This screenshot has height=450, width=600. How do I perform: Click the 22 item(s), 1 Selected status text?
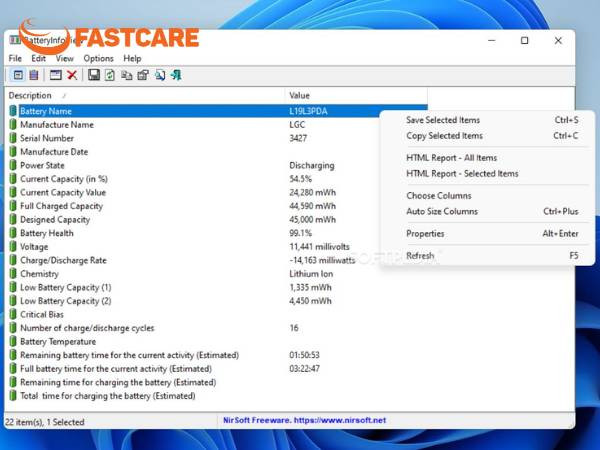pos(45,422)
